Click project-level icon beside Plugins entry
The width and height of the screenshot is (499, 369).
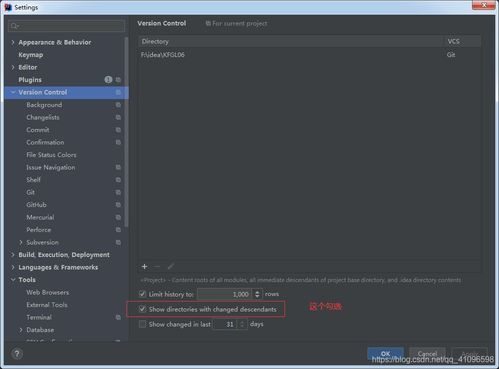(x=118, y=80)
